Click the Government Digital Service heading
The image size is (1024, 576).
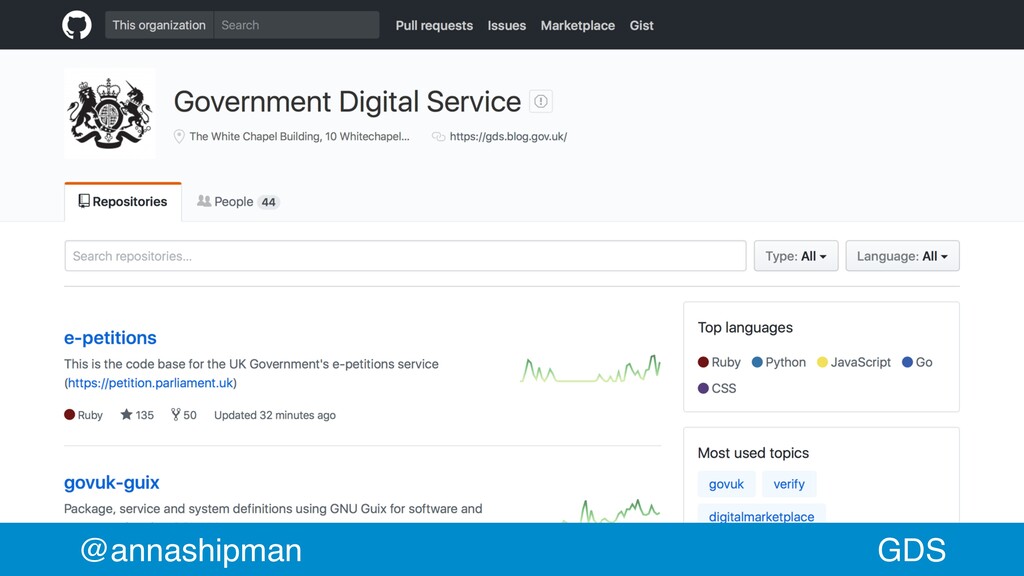(x=347, y=102)
